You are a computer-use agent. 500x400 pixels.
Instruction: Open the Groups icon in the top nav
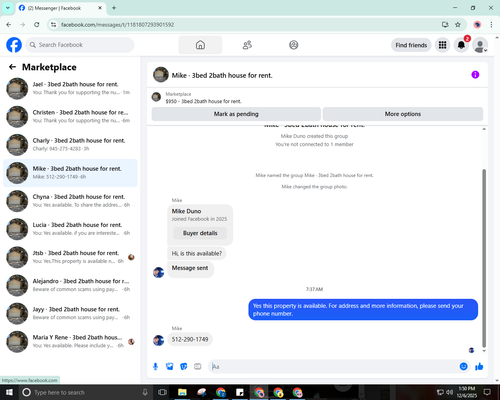[x=293, y=45]
